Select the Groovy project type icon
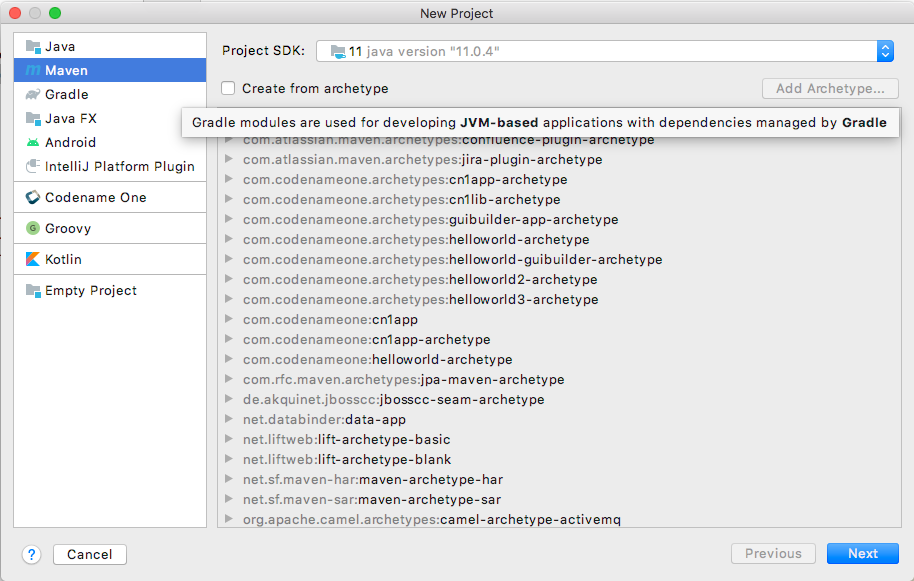914x581 pixels. tap(35, 228)
